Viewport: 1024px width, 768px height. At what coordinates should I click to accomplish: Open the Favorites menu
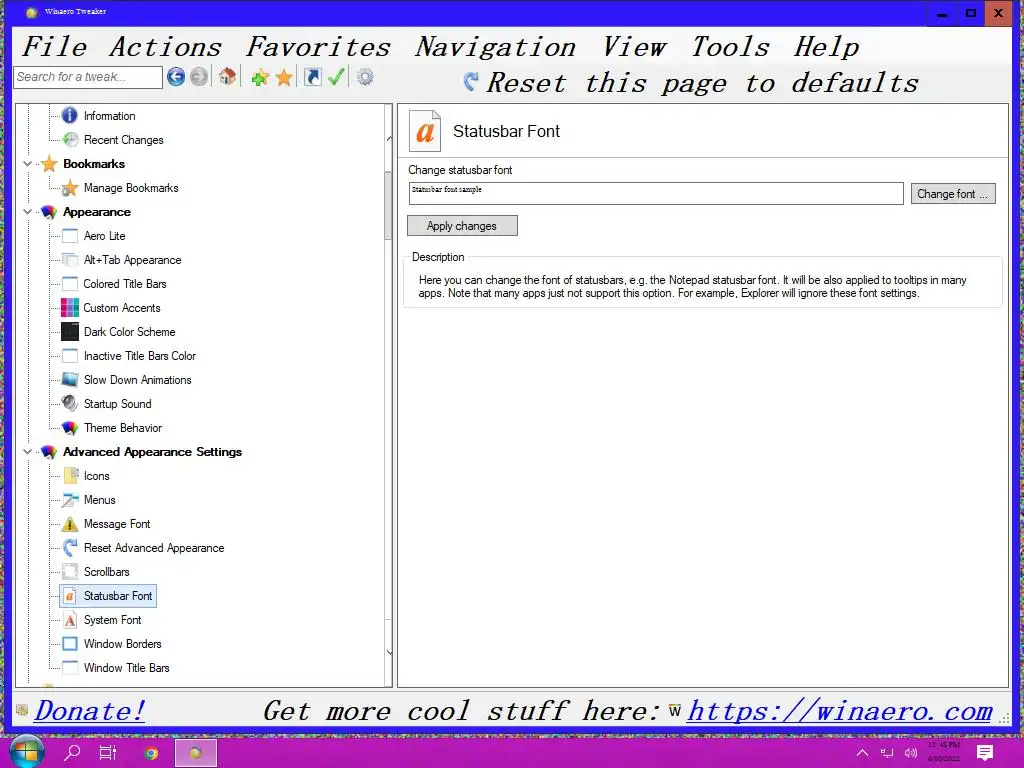tap(318, 47)
